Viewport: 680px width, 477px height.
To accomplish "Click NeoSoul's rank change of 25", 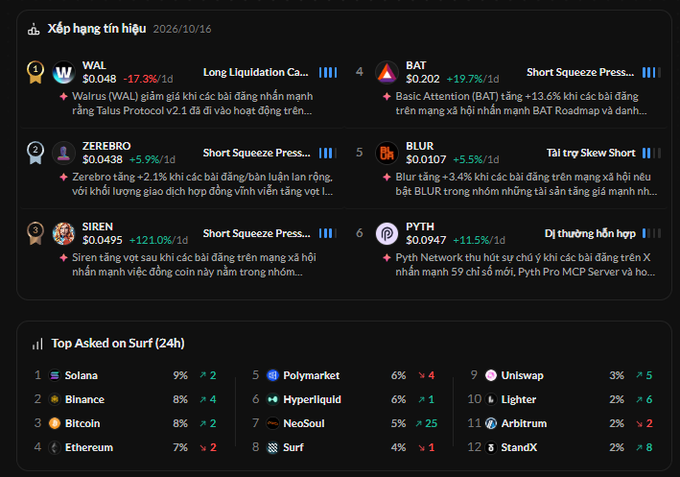I will 427,423.
